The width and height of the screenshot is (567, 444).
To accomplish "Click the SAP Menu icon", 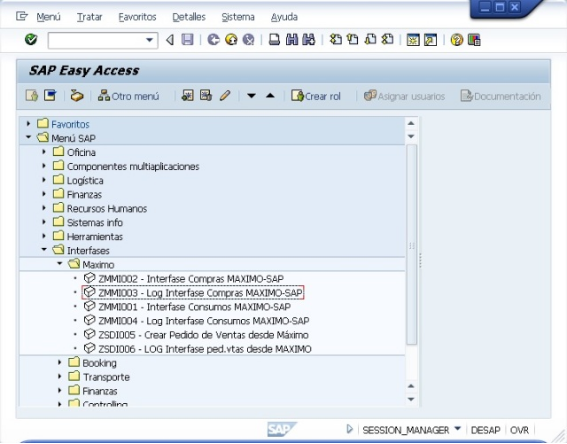I will coord(50,96).
